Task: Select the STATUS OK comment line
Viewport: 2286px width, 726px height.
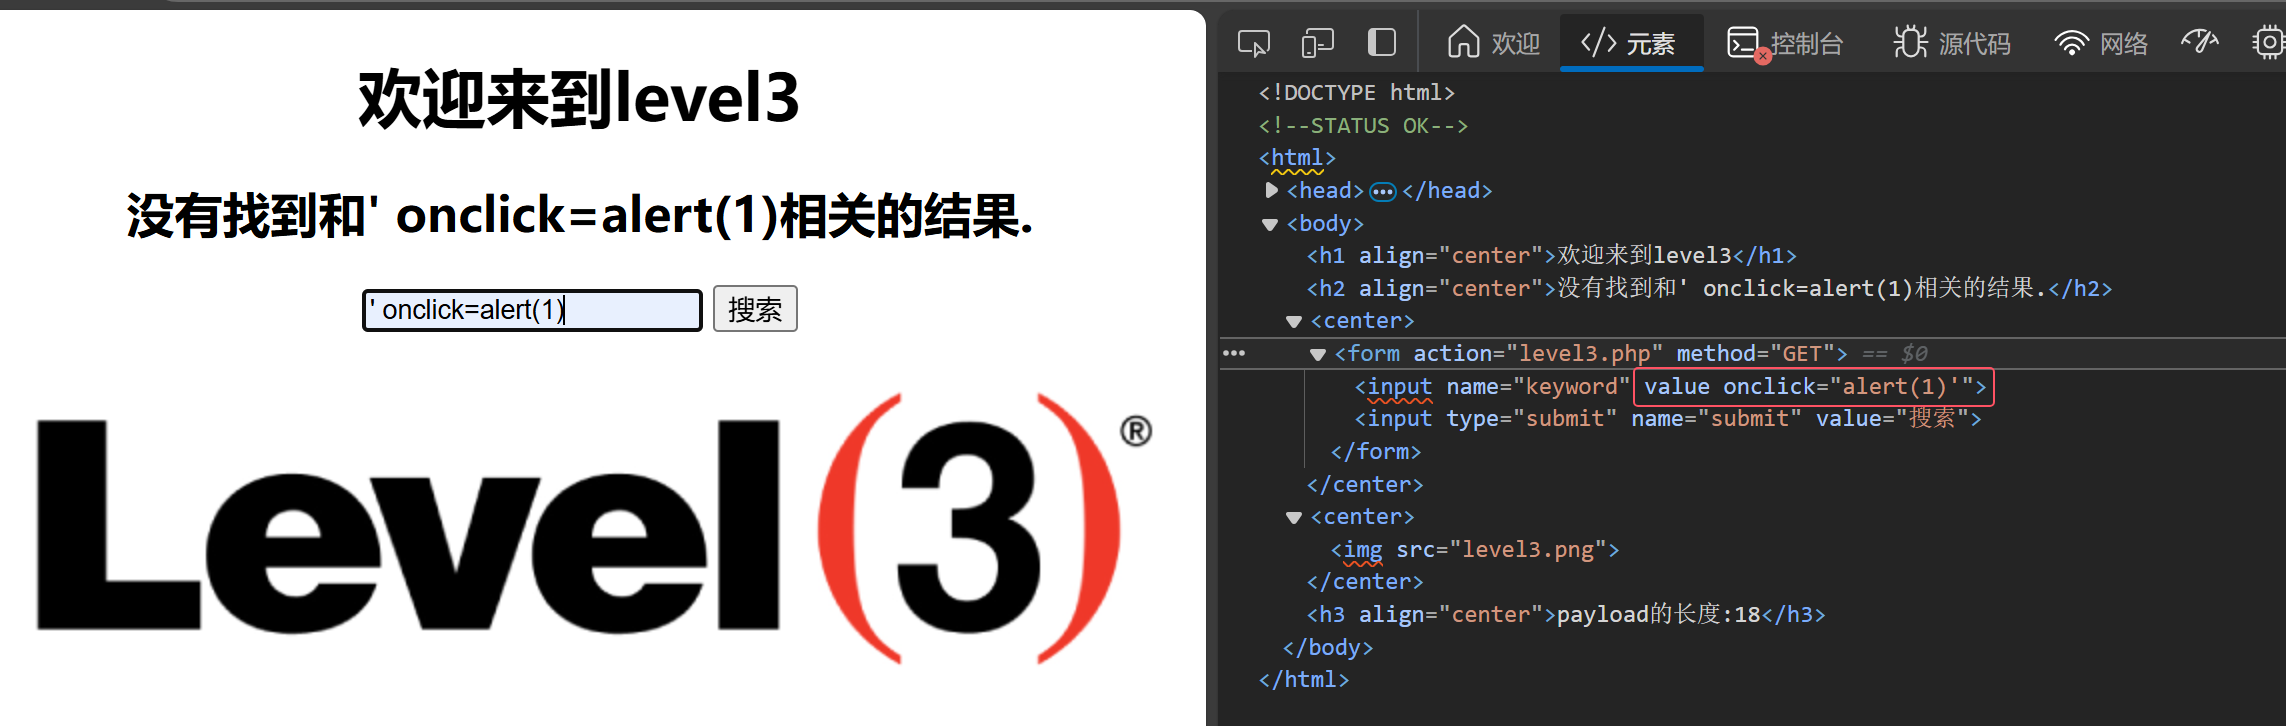Action: pos(1363,126)
